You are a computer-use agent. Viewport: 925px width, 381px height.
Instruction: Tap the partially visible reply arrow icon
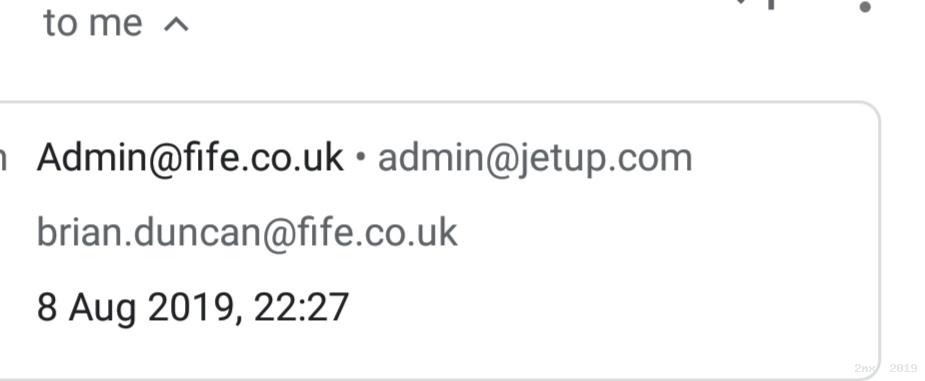(x=741, y=2)
